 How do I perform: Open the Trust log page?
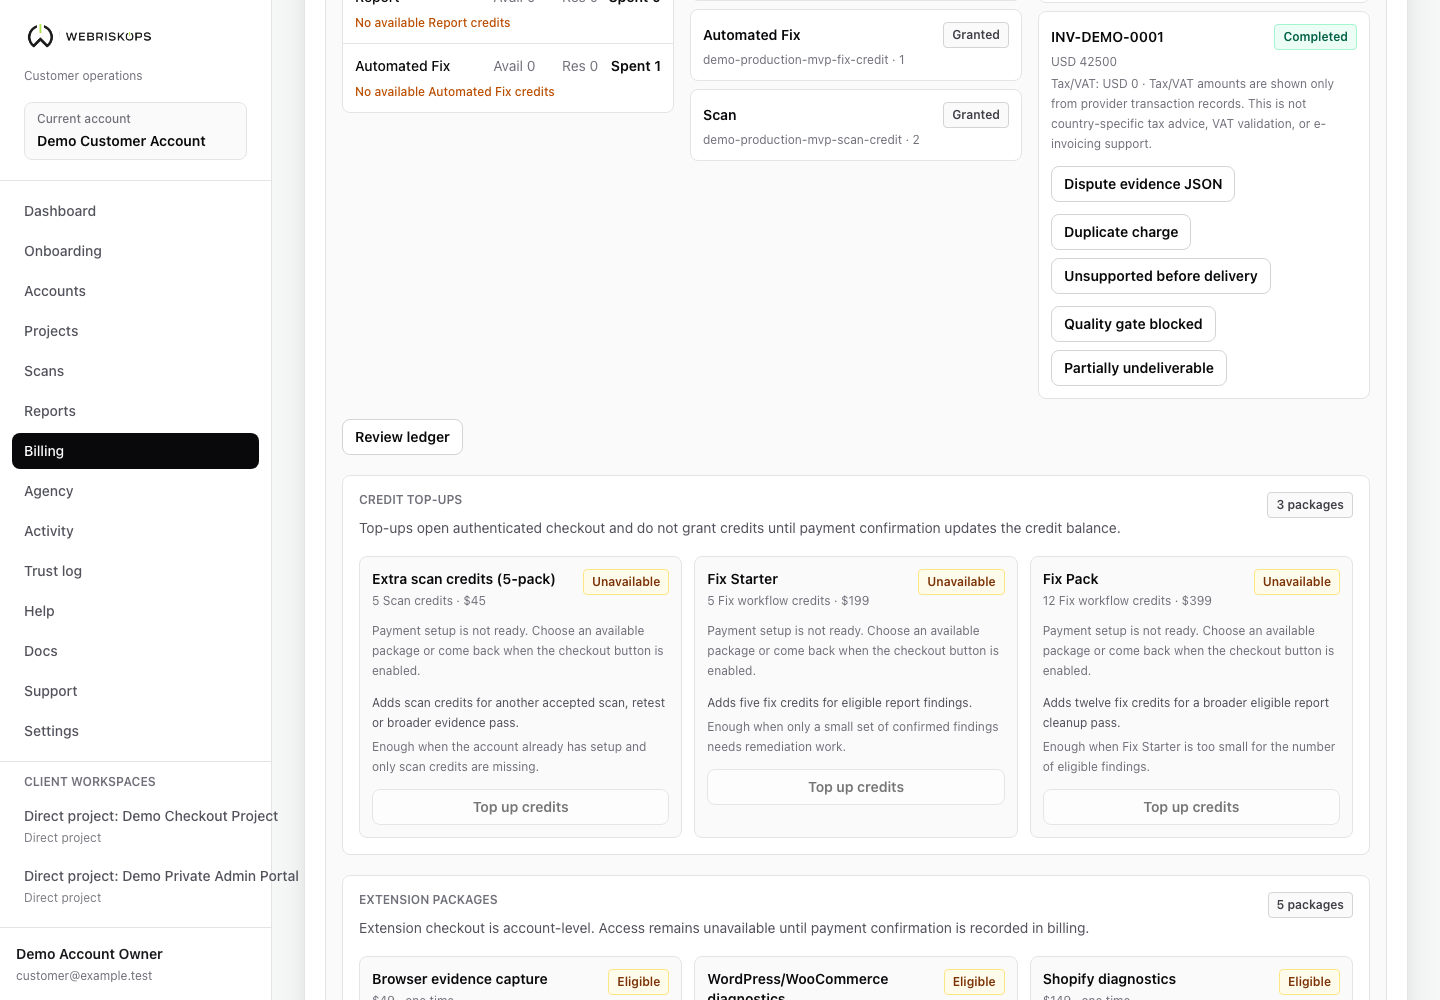coord(135,571)
